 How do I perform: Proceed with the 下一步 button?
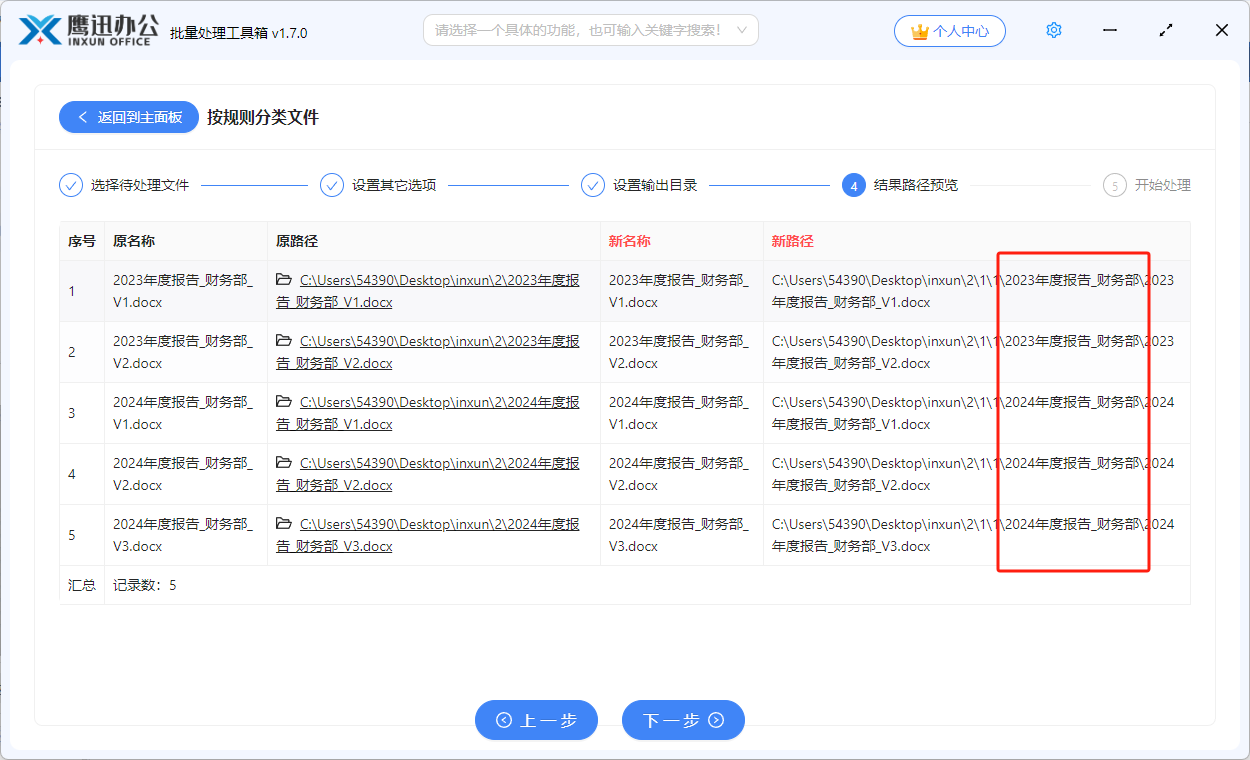683,720
